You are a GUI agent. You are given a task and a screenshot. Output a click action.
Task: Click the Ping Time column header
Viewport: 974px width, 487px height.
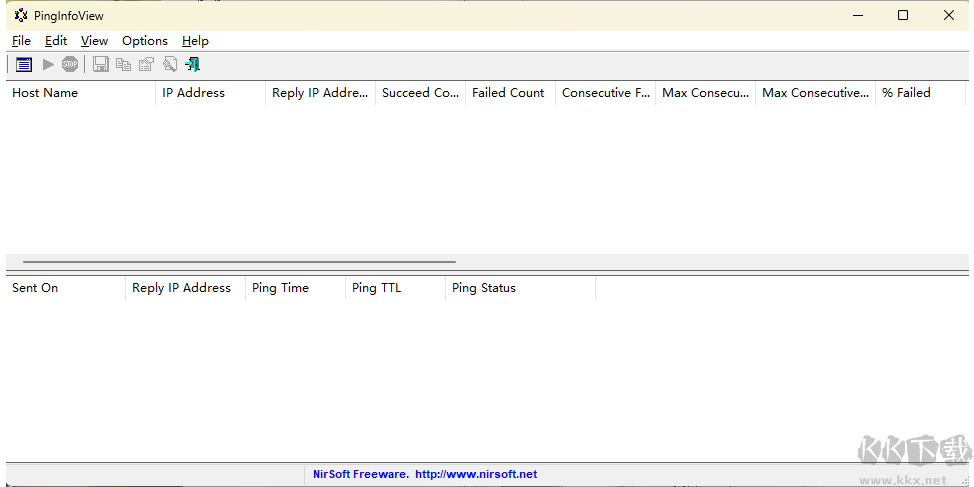[280, 288]
